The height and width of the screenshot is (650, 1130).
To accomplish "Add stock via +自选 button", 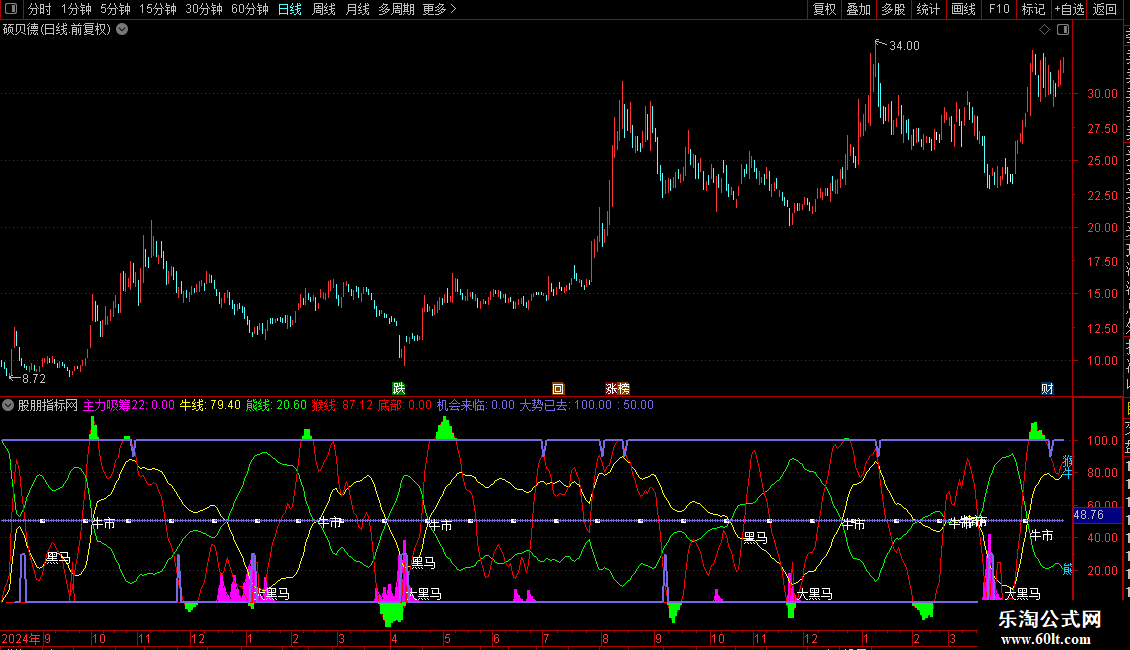I will (1069, 9).
